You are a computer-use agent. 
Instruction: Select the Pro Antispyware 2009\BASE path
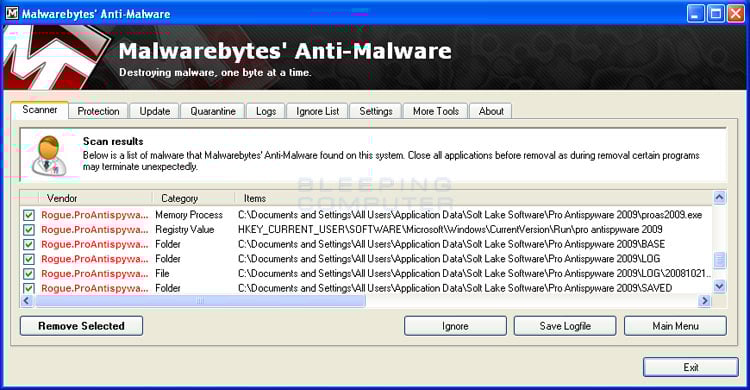tap(452, 244)
